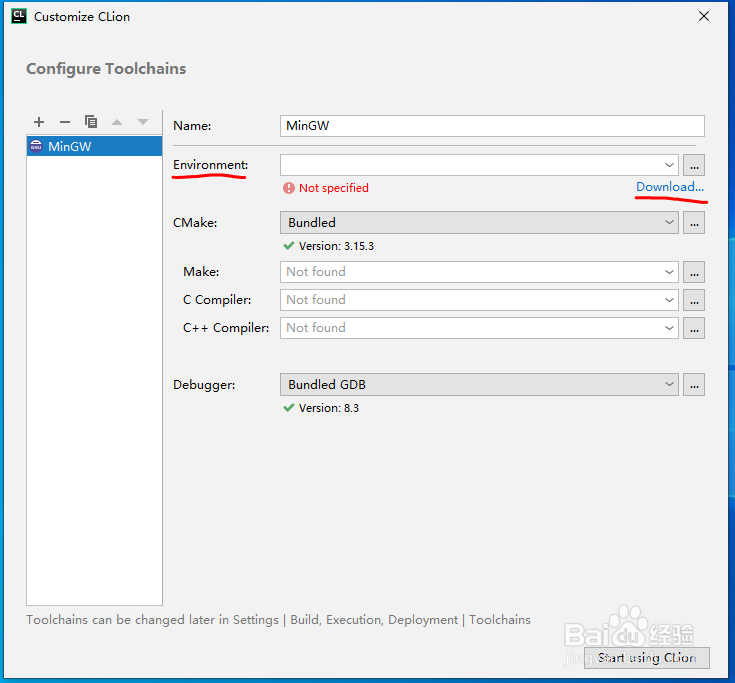Screen dimensions: 735x683
Task: Open the Debugger Bundled GDB dropdown
Action: [479, 384]
